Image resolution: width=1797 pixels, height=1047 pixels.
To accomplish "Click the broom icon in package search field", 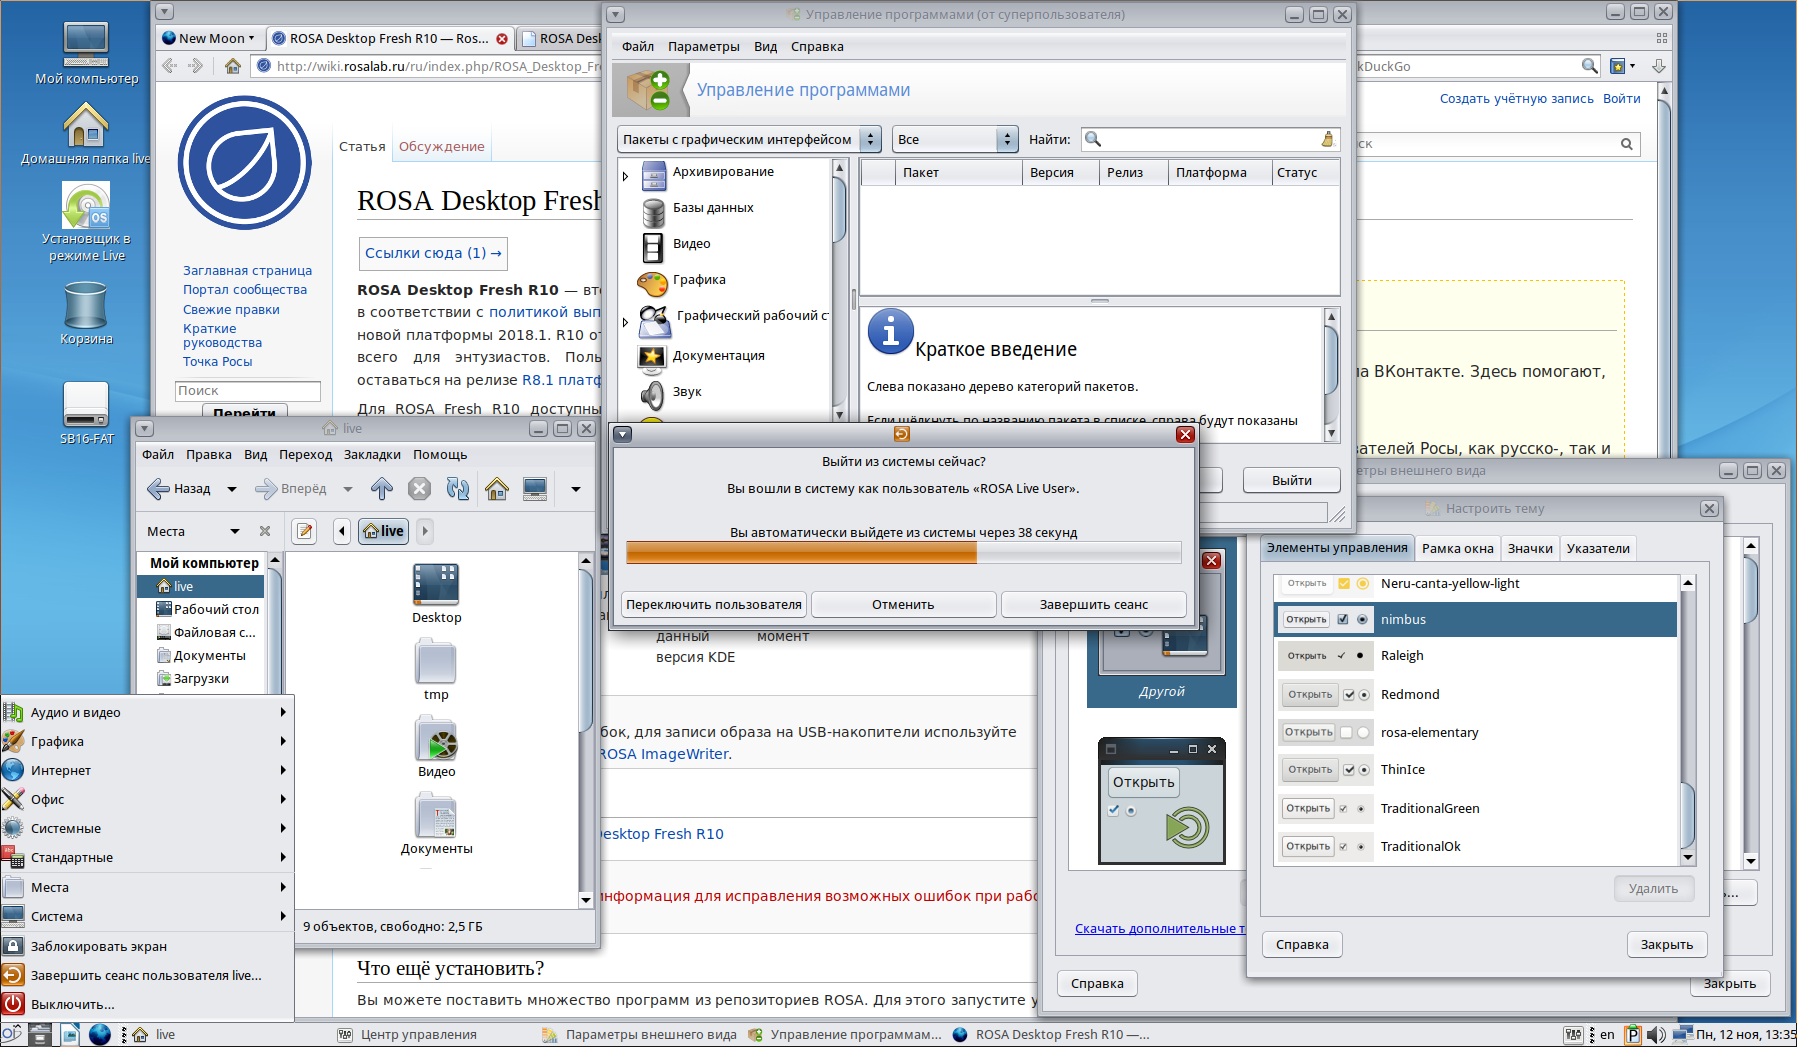I will tap(1327, 139).
